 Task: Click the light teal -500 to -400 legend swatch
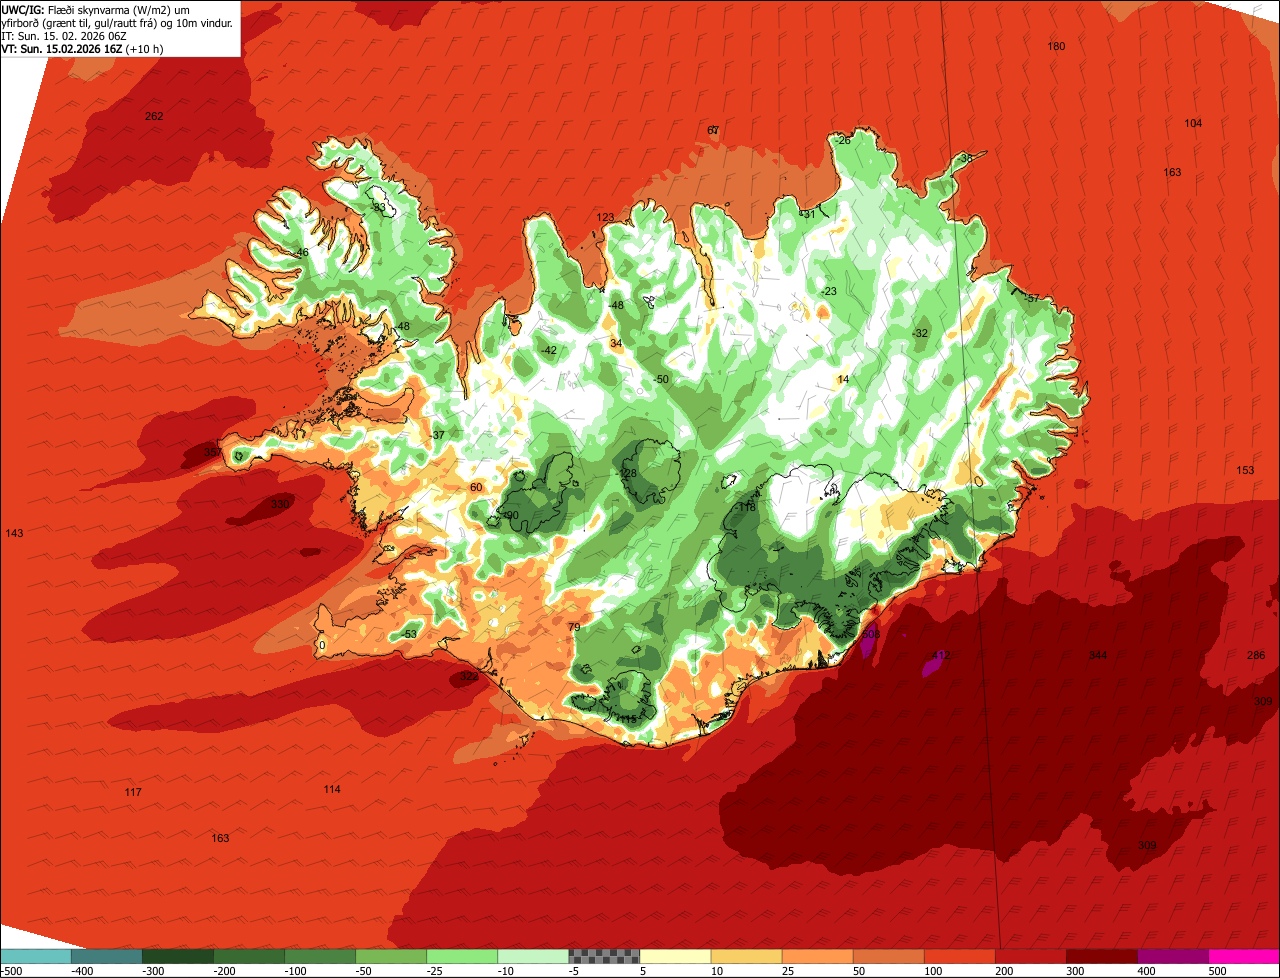click(36, 956)
